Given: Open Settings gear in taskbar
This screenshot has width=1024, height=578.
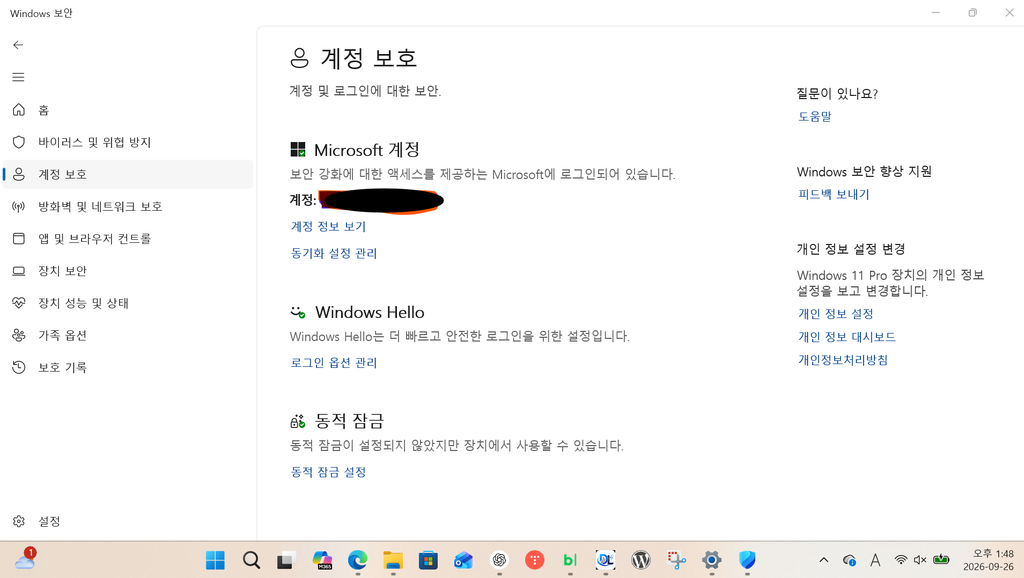Looking at the screenshot, I should pyautogui.click(x=712, y=560).
